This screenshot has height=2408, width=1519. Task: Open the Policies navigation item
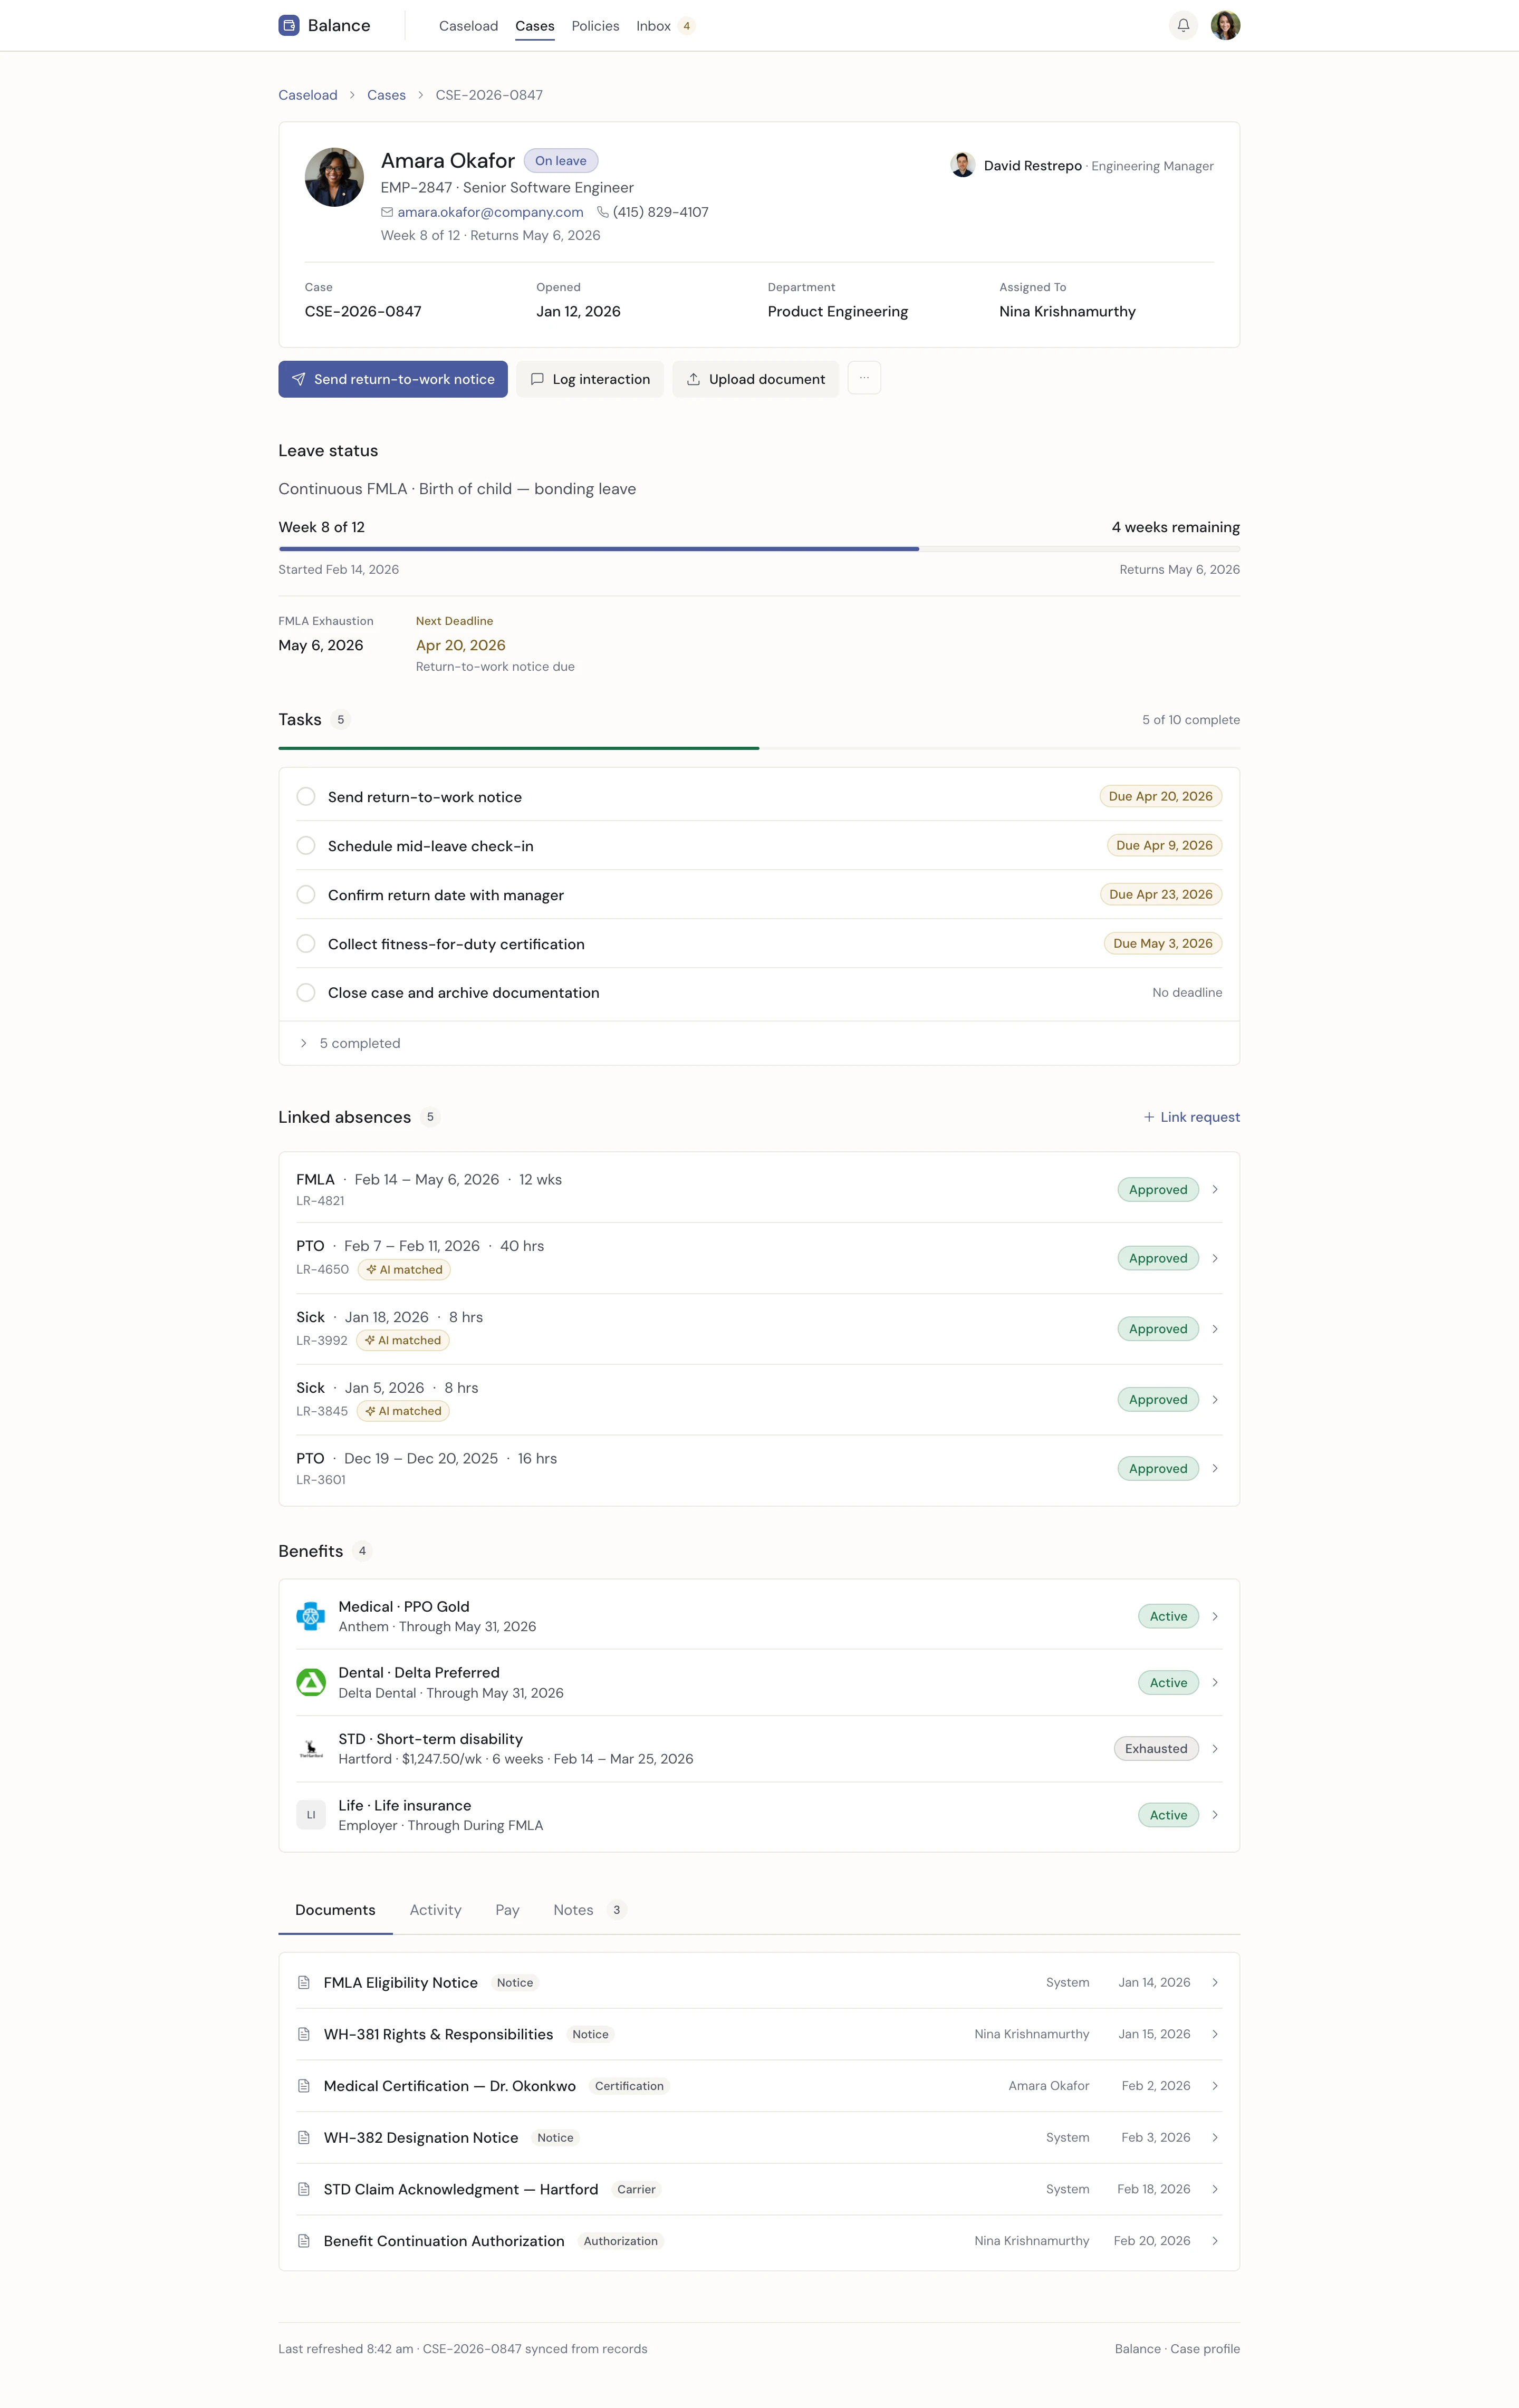(x=595, y=25)
